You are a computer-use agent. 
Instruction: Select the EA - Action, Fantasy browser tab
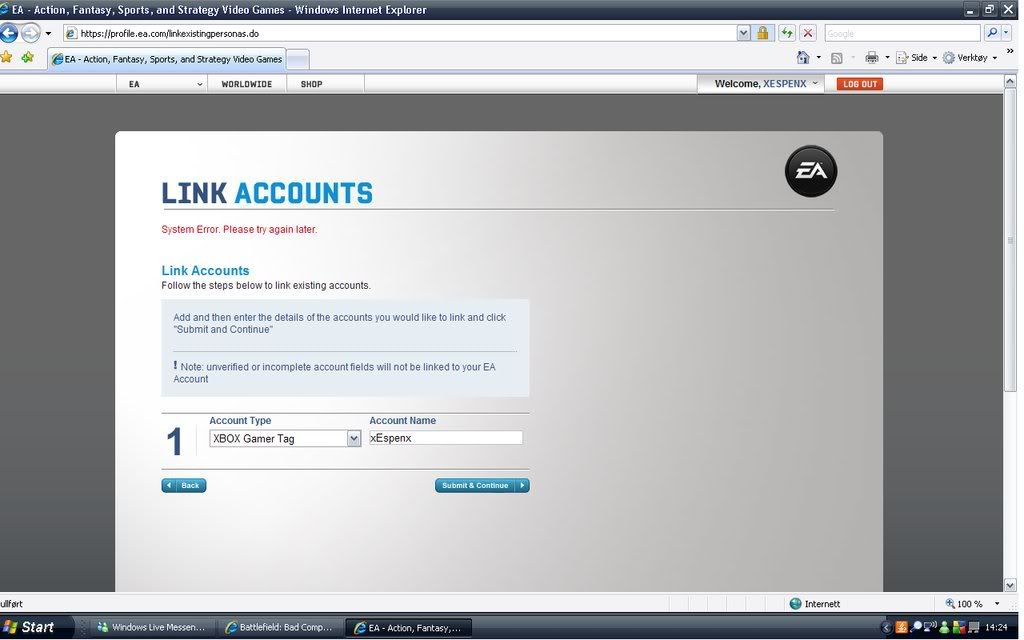point(167,59)
